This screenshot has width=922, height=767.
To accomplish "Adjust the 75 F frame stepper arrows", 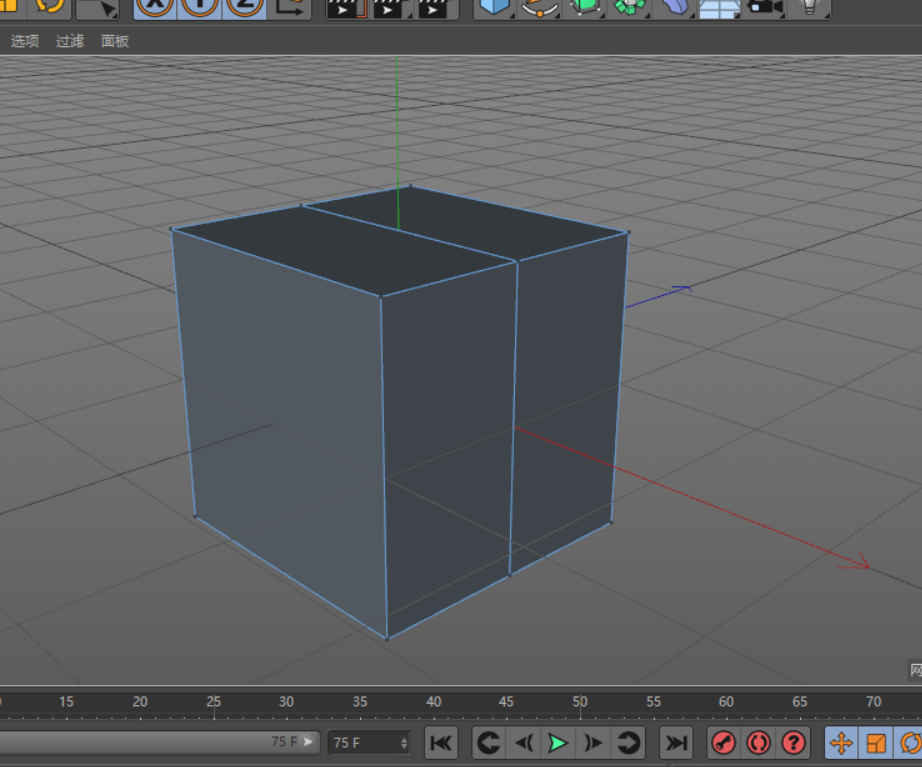I will (x=404, y=743).
